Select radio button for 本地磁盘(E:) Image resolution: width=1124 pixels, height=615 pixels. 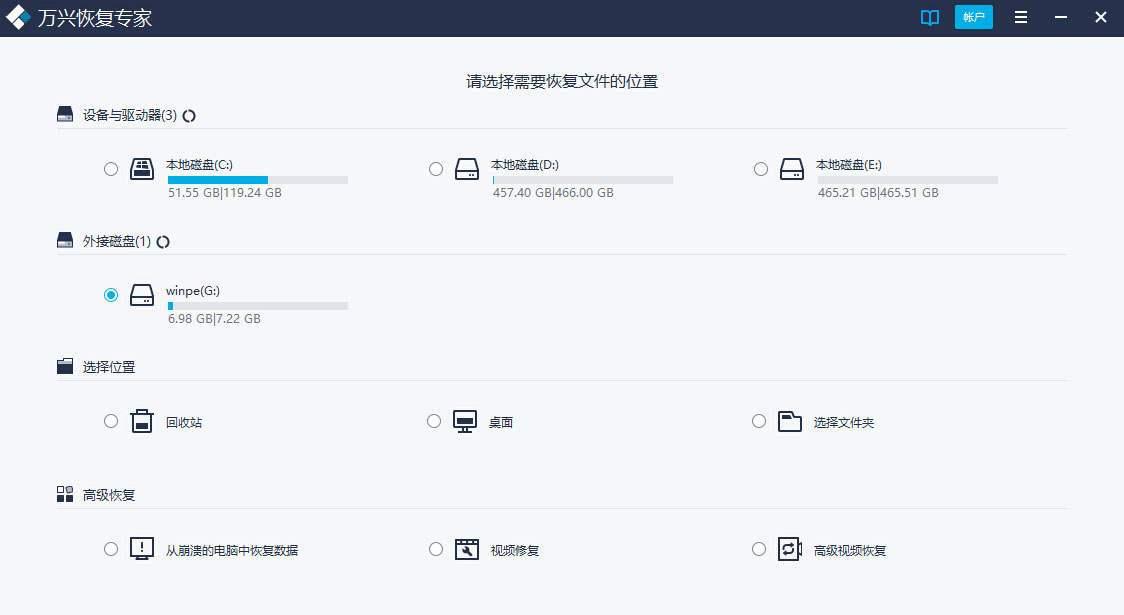pos(761,169)
